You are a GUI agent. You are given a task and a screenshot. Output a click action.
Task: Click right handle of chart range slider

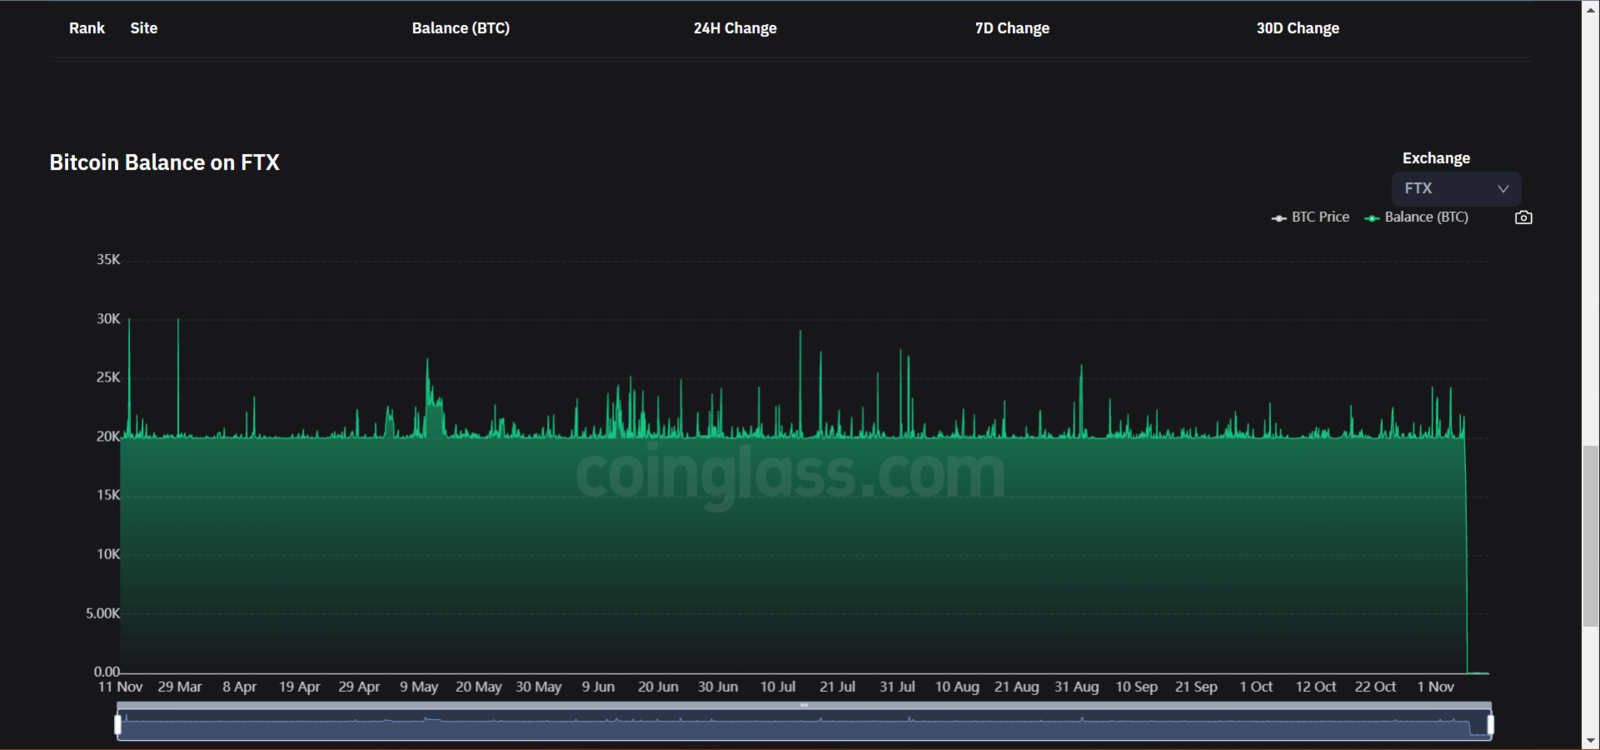pos(1490,724)
